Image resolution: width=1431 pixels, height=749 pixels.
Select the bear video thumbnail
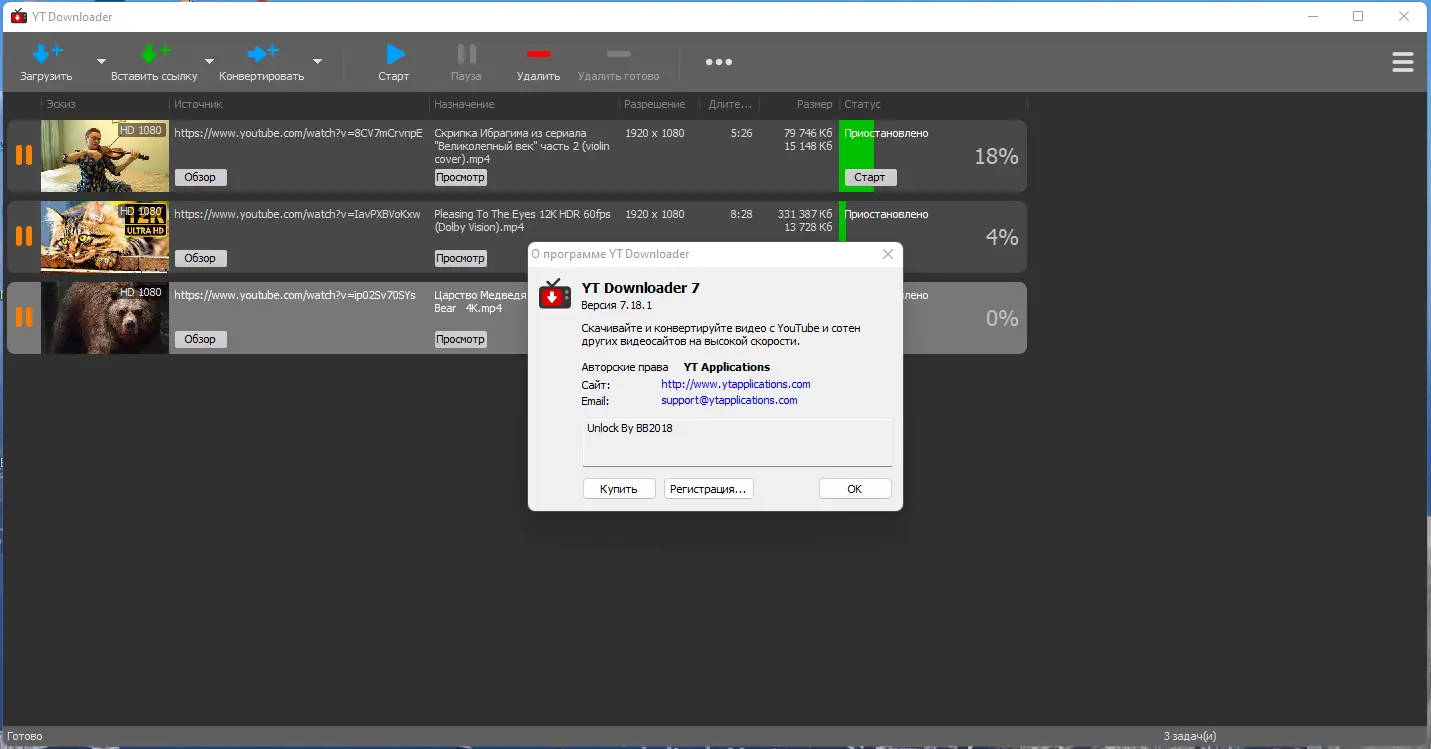[x=105, y=318]
